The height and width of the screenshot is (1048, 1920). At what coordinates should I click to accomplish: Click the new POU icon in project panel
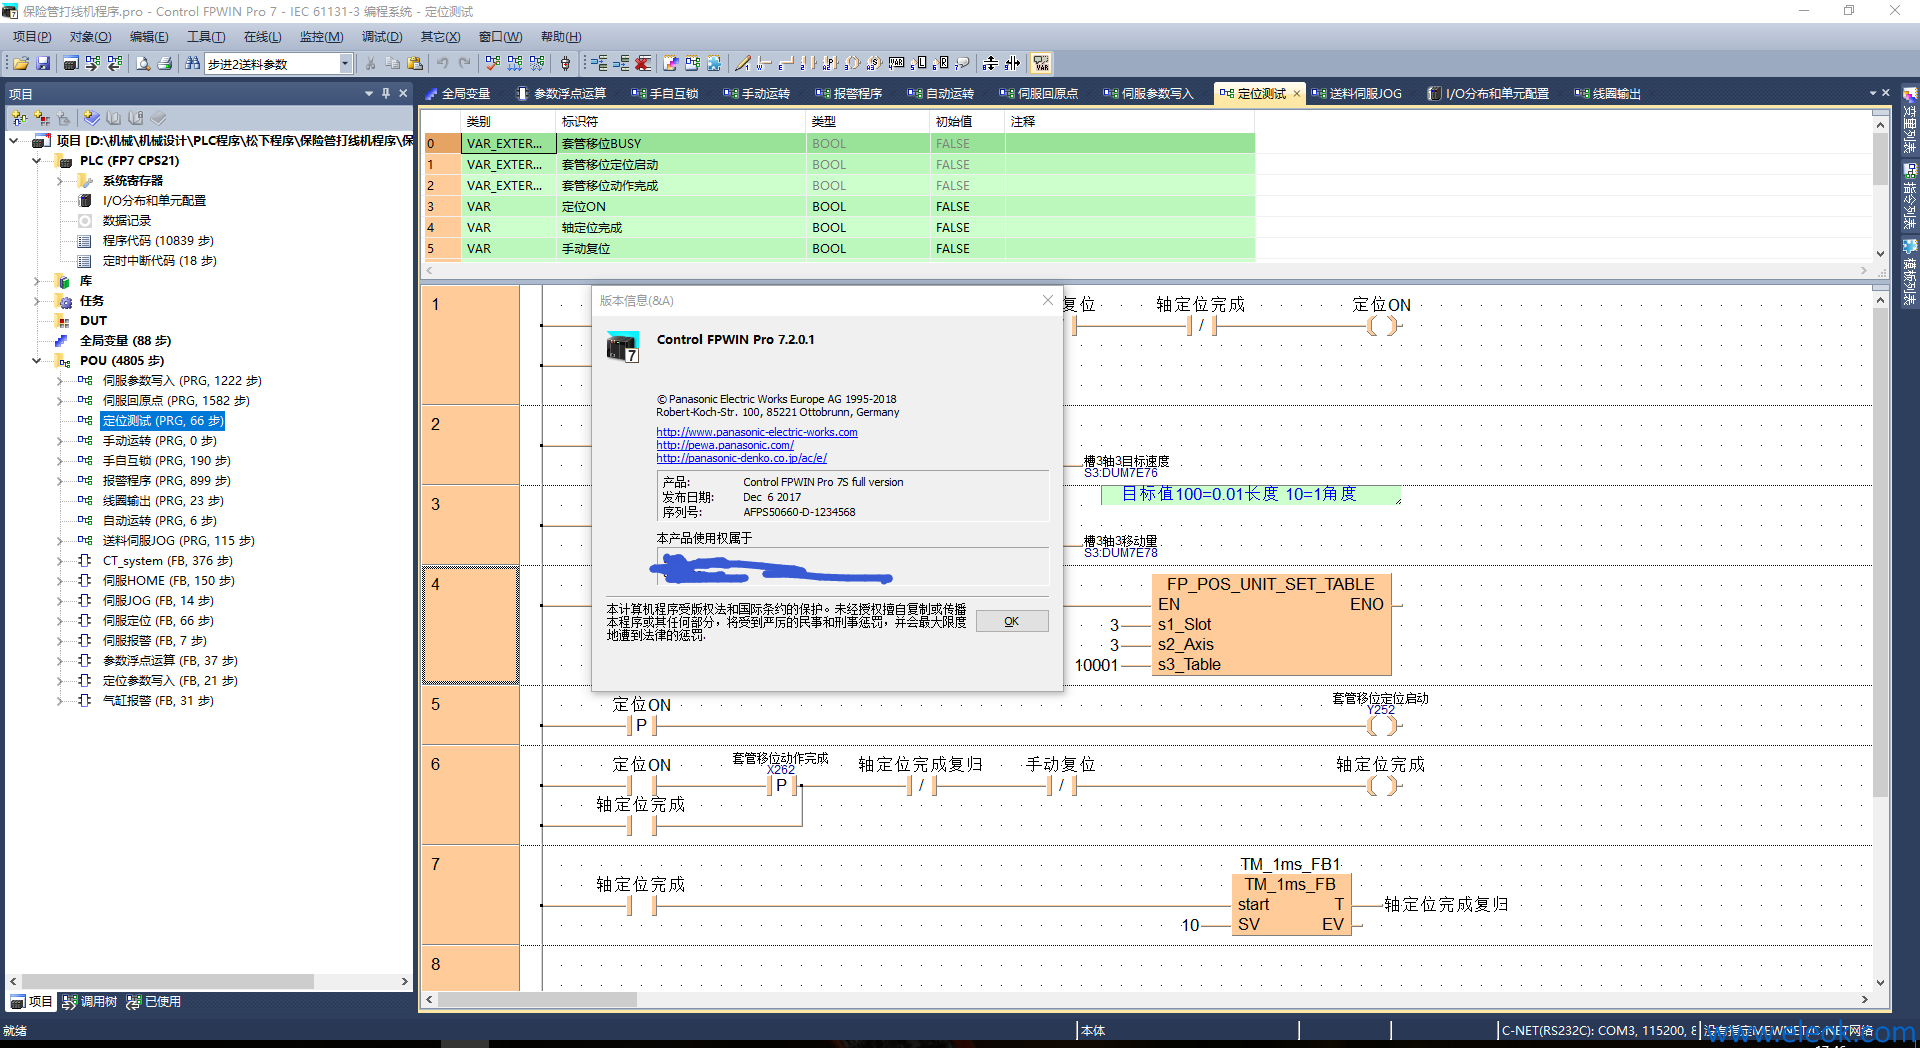[19, 118]
